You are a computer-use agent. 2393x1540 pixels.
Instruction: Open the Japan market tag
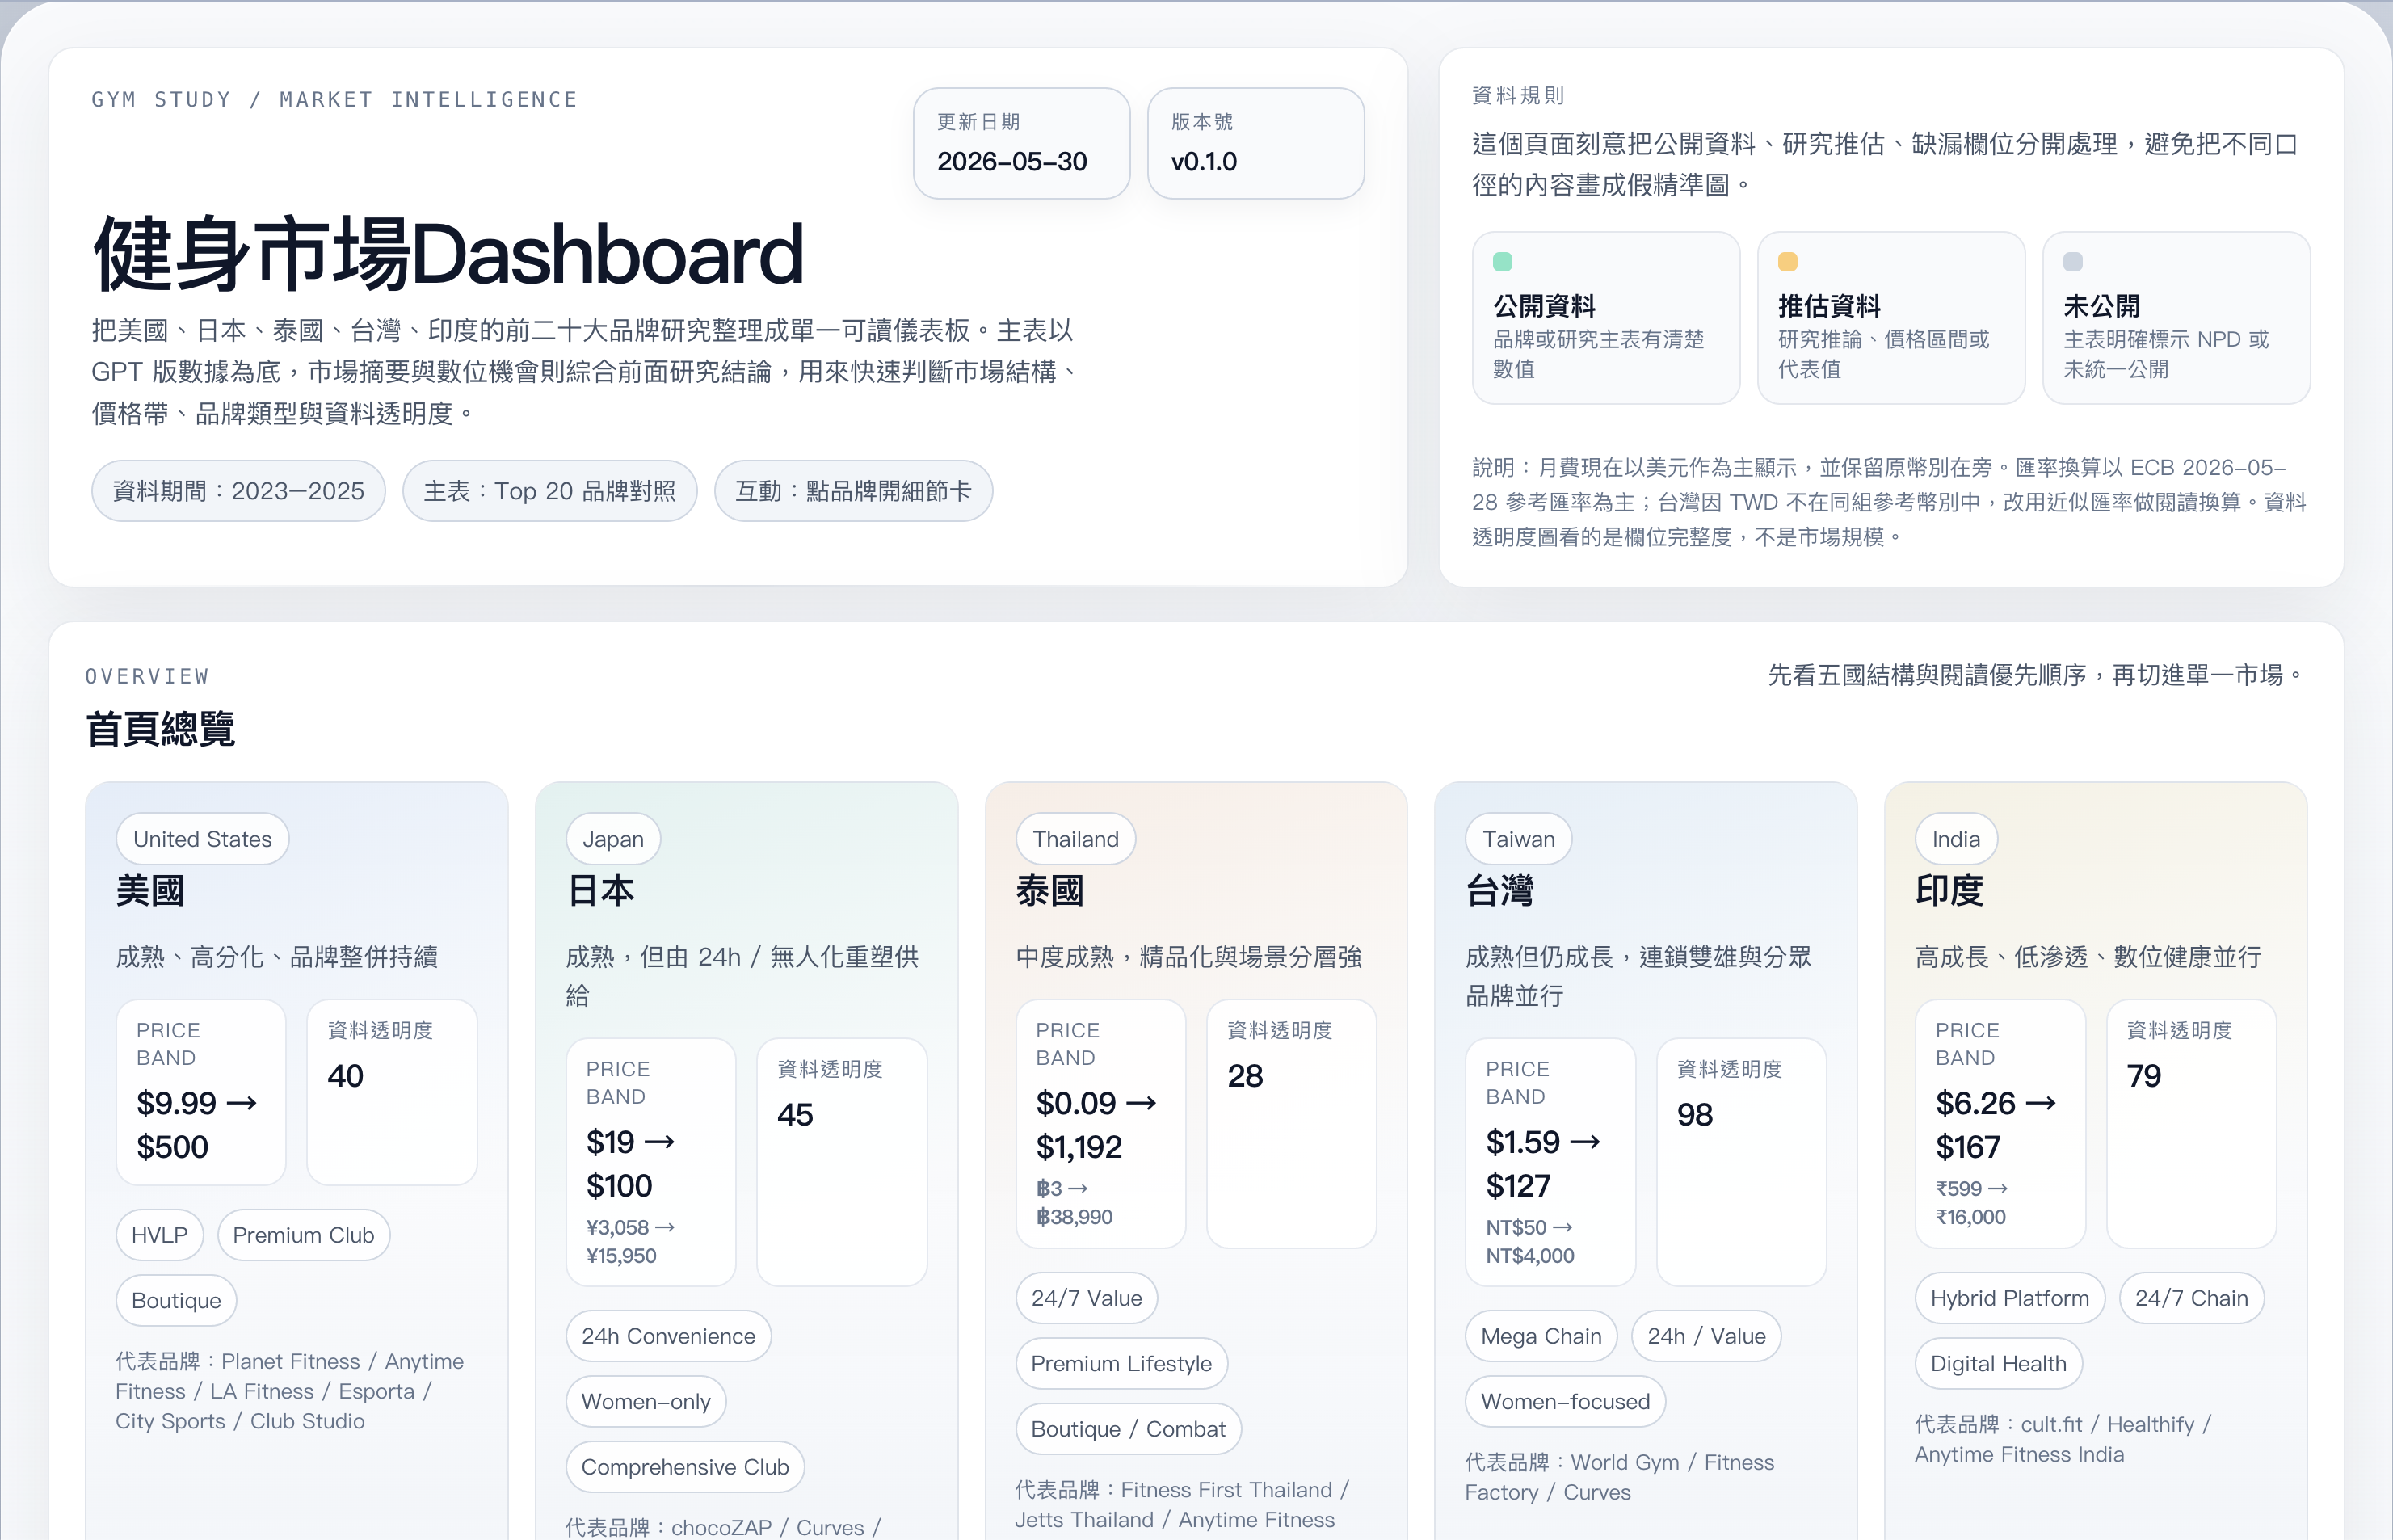point(613,839)
